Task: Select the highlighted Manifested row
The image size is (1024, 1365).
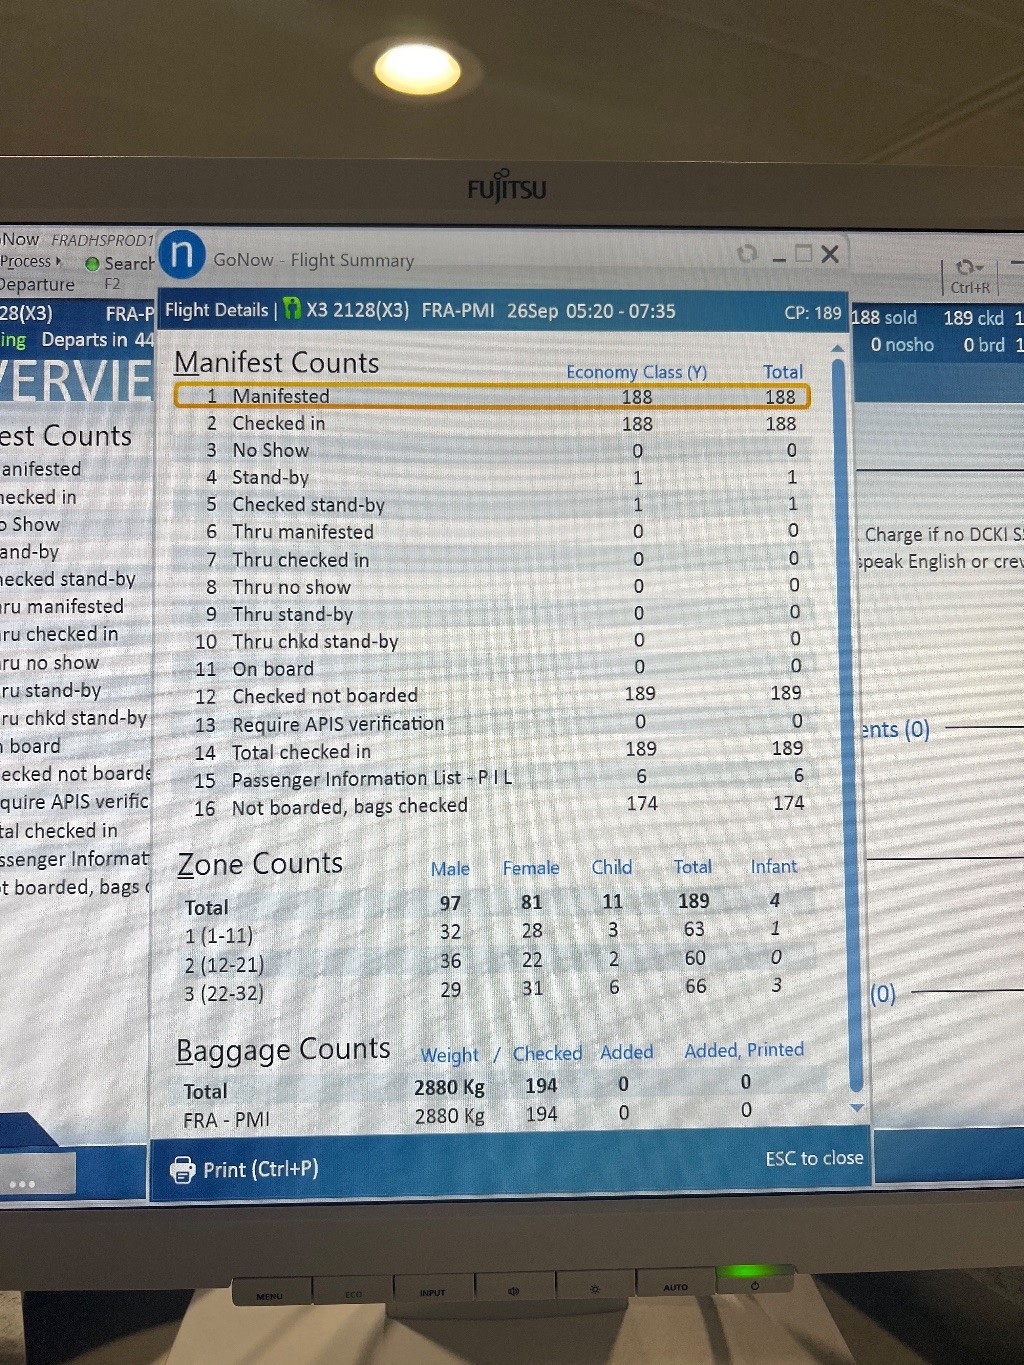Action: pos(491,396)
